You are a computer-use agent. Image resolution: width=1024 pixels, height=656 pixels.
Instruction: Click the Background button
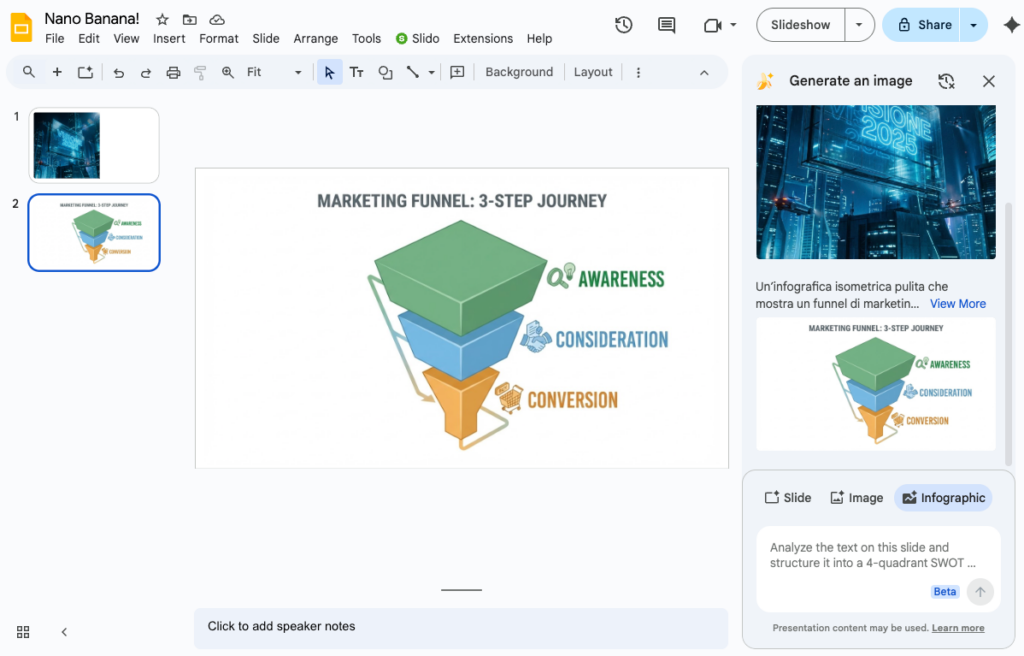click(519, 72)
